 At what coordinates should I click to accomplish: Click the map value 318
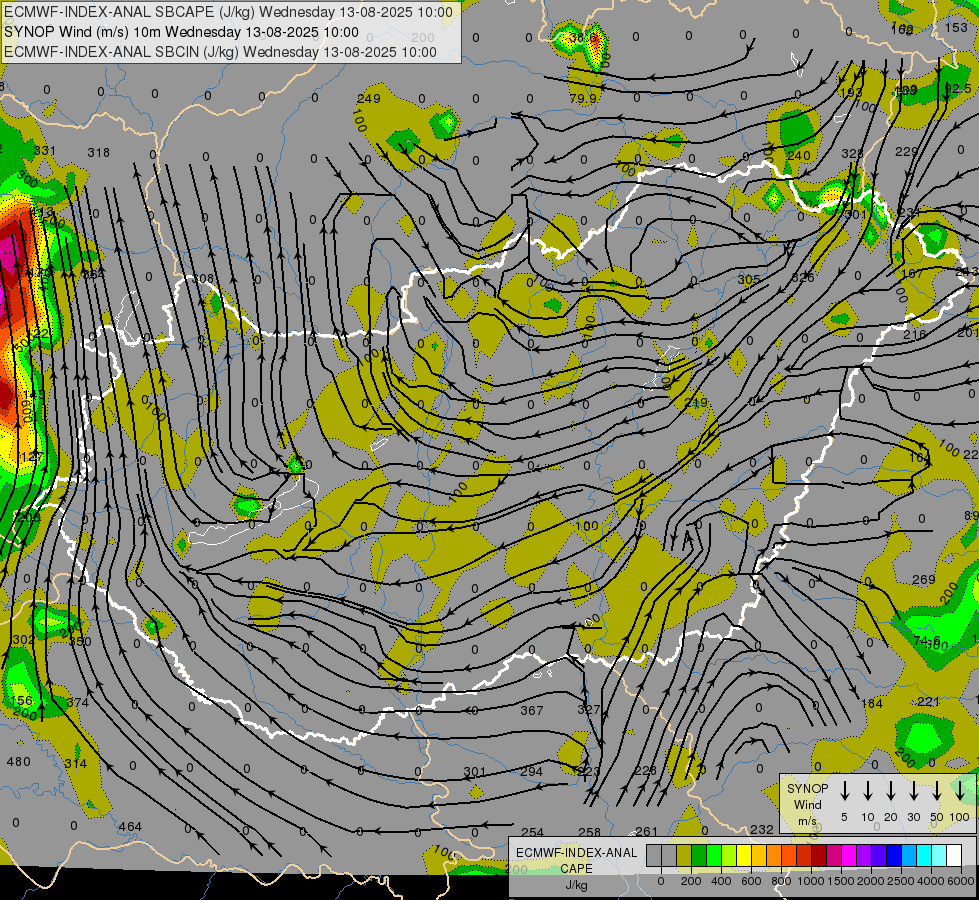pyautogui.click(x=99, y=152)
